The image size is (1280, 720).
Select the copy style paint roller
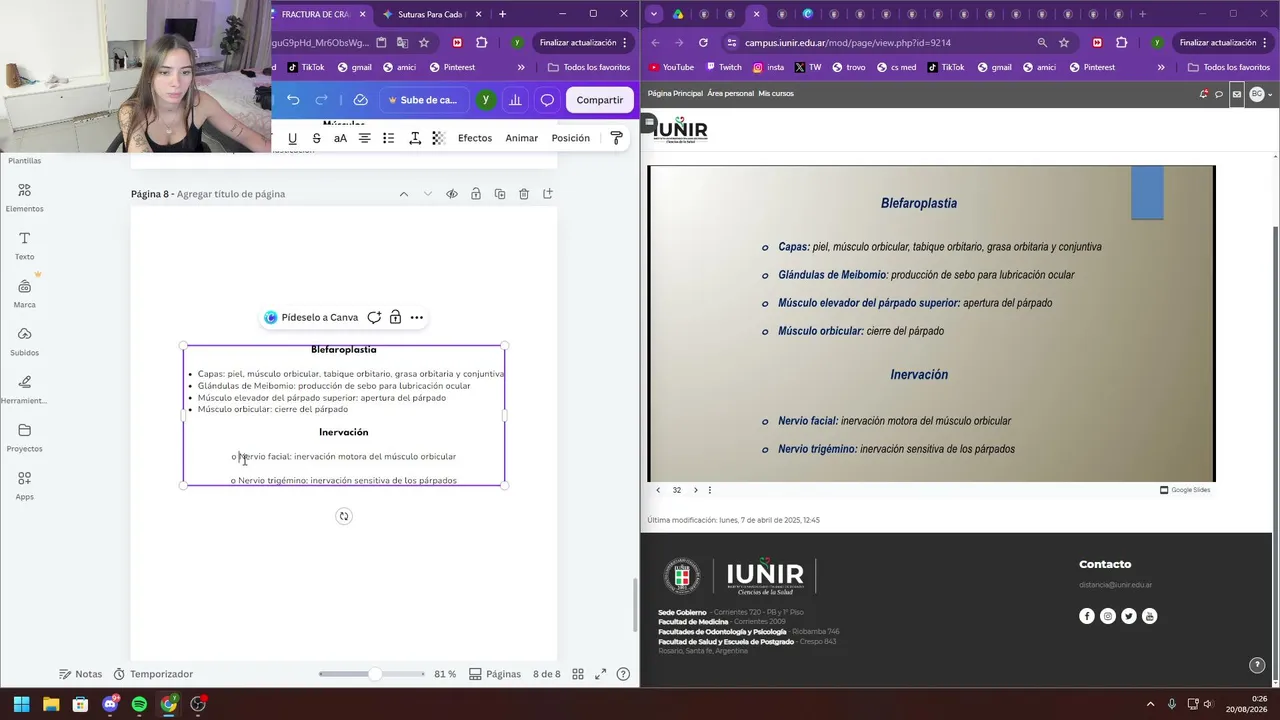(616, 138)
